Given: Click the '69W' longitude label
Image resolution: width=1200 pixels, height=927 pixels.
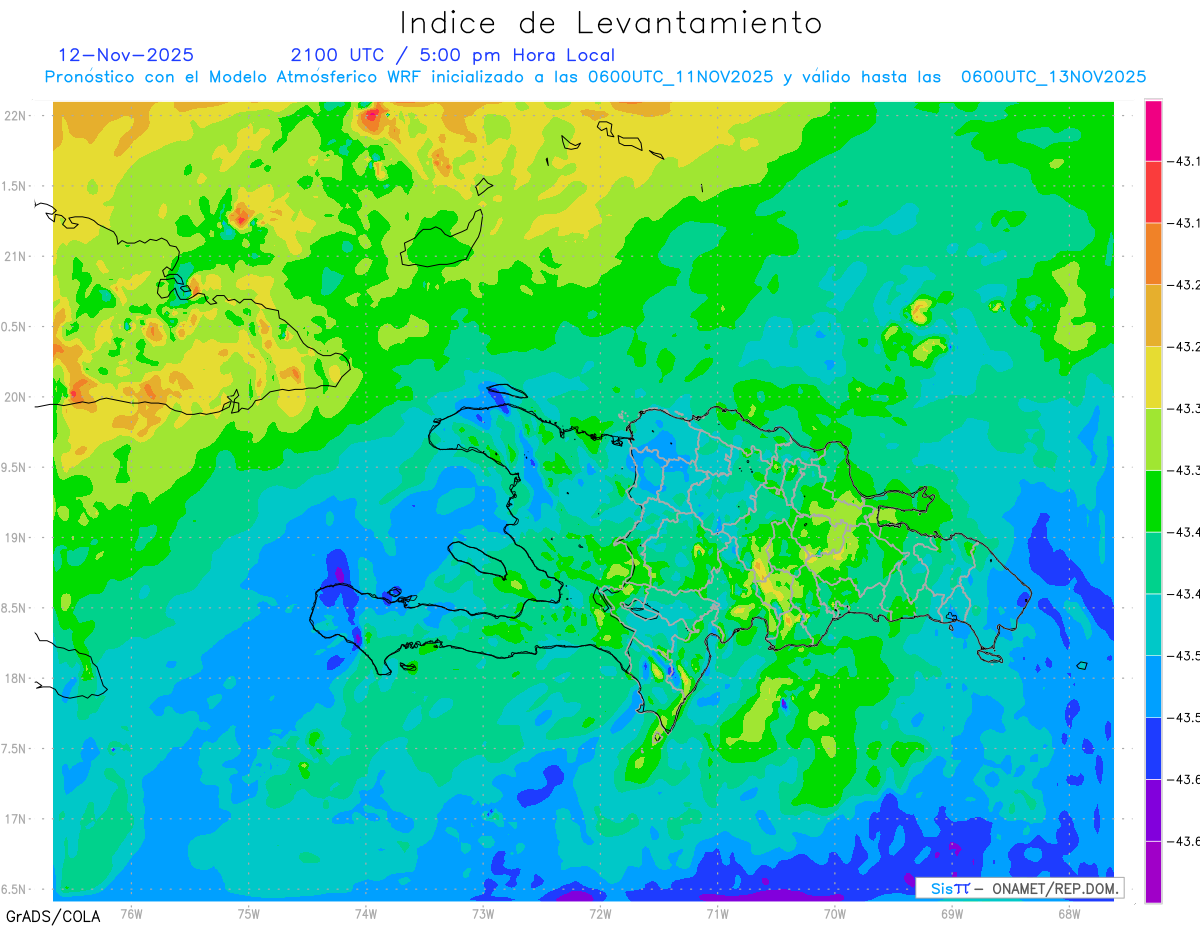Looking at the screenshot, I should (952, 912).
